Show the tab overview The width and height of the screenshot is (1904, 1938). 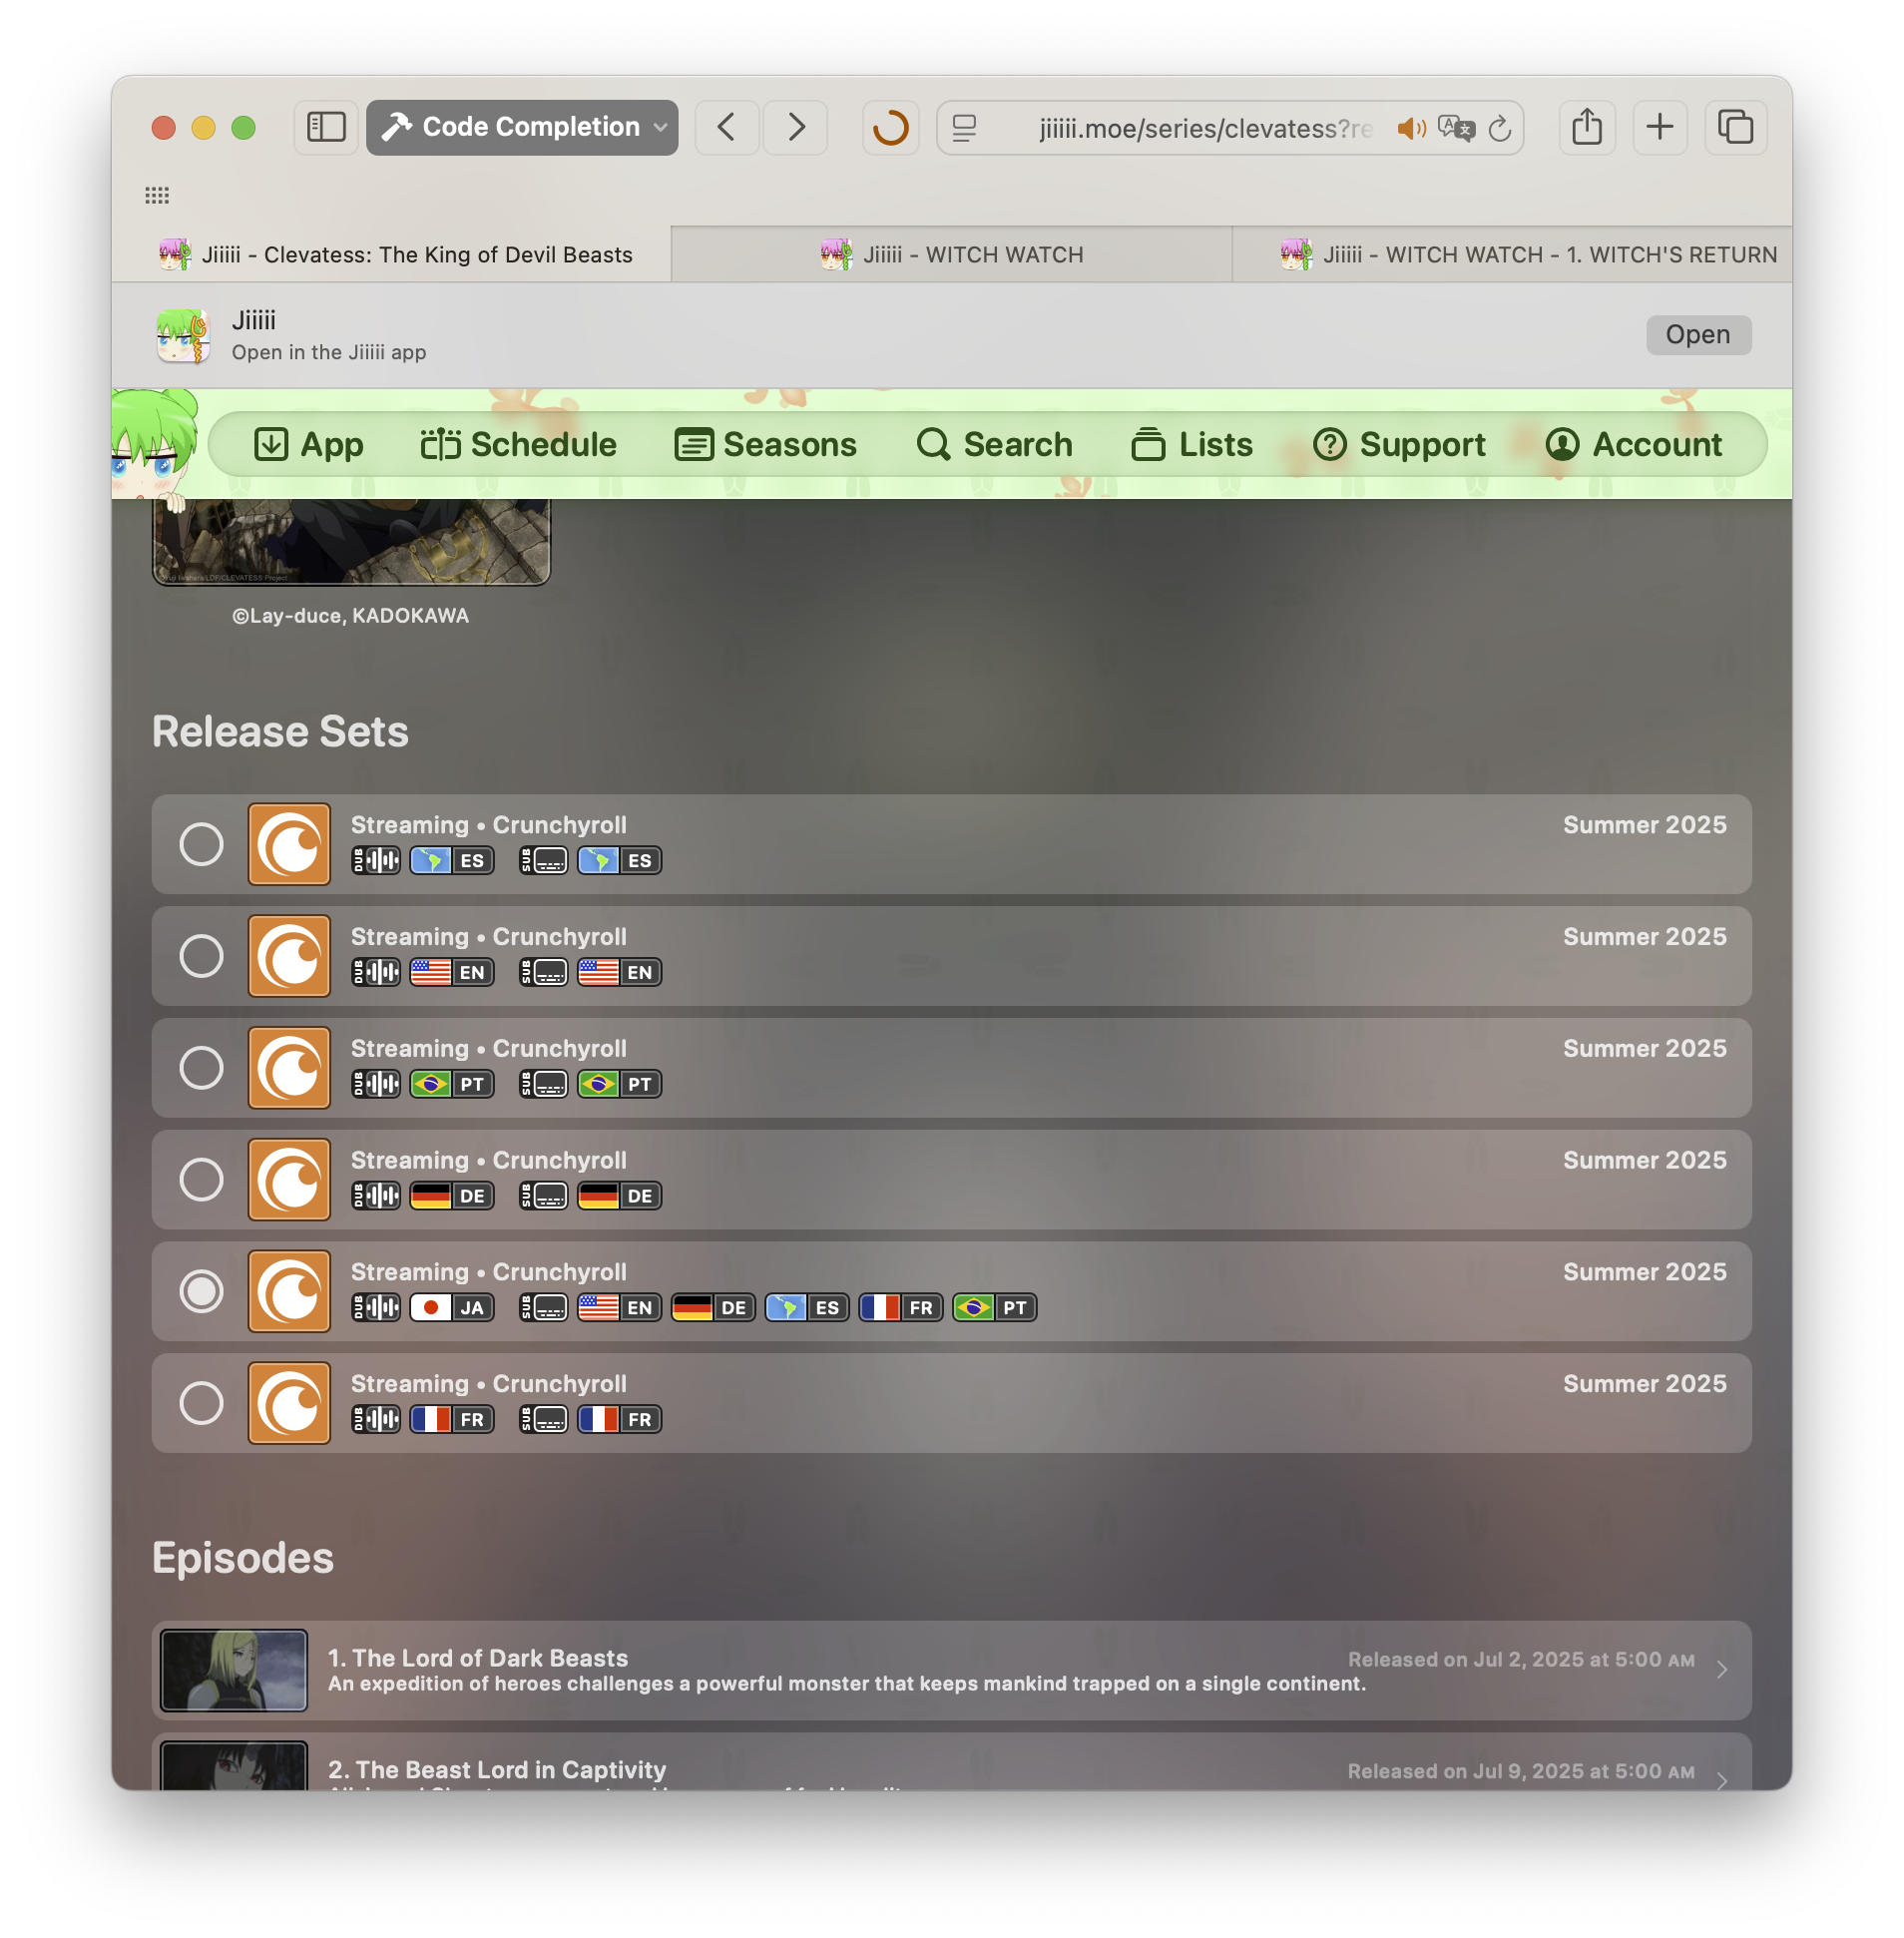tap(1736, 127)
